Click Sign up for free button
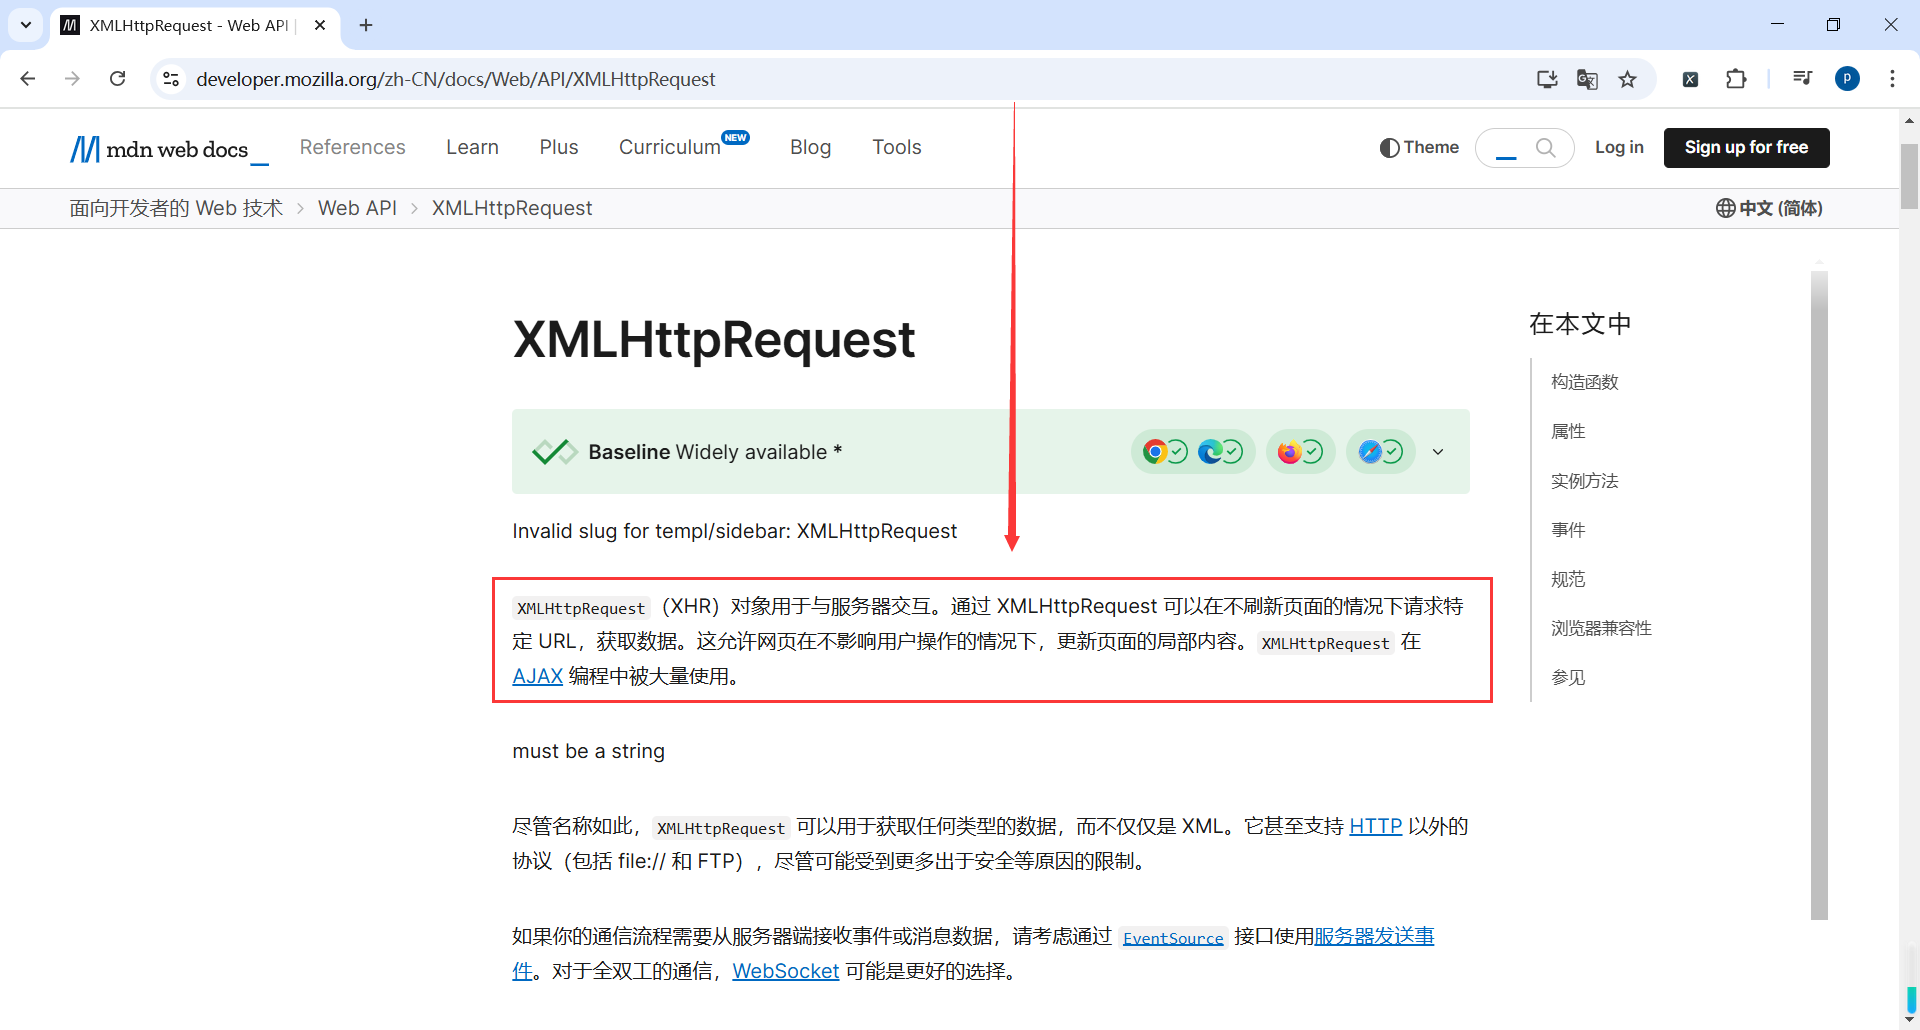 (1746, 148)
